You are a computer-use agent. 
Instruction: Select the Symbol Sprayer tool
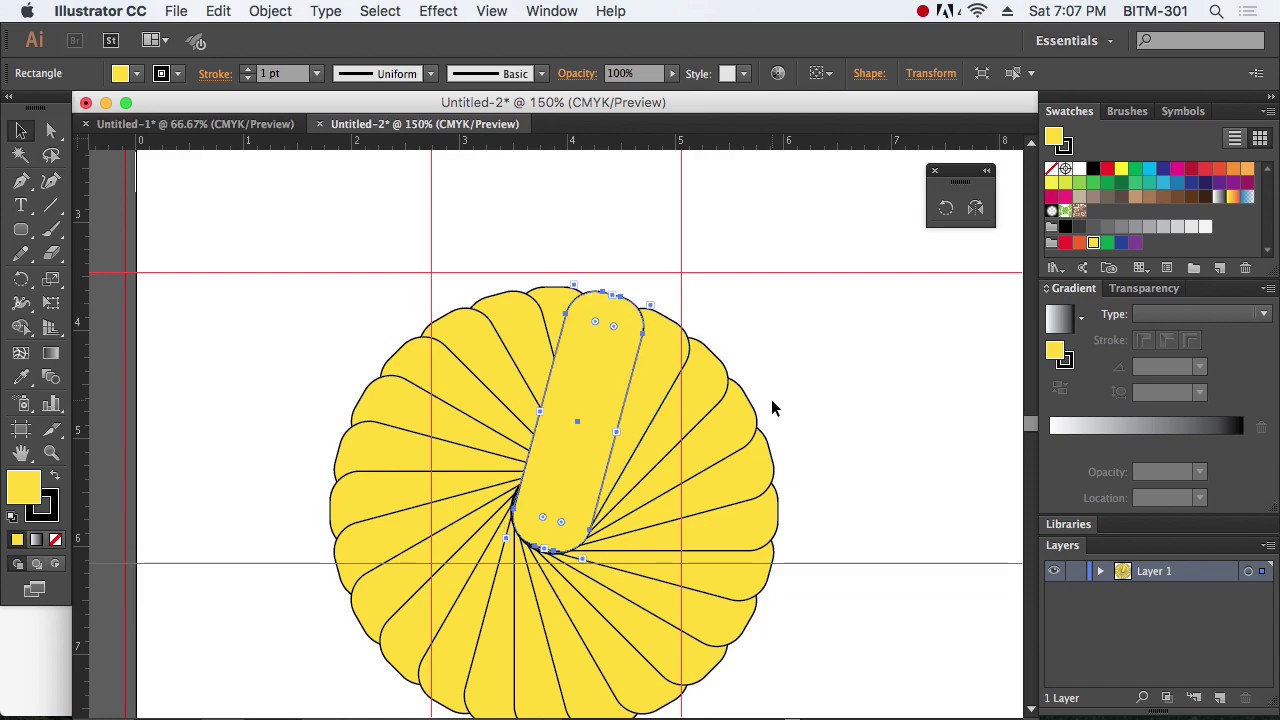[21, 403]
